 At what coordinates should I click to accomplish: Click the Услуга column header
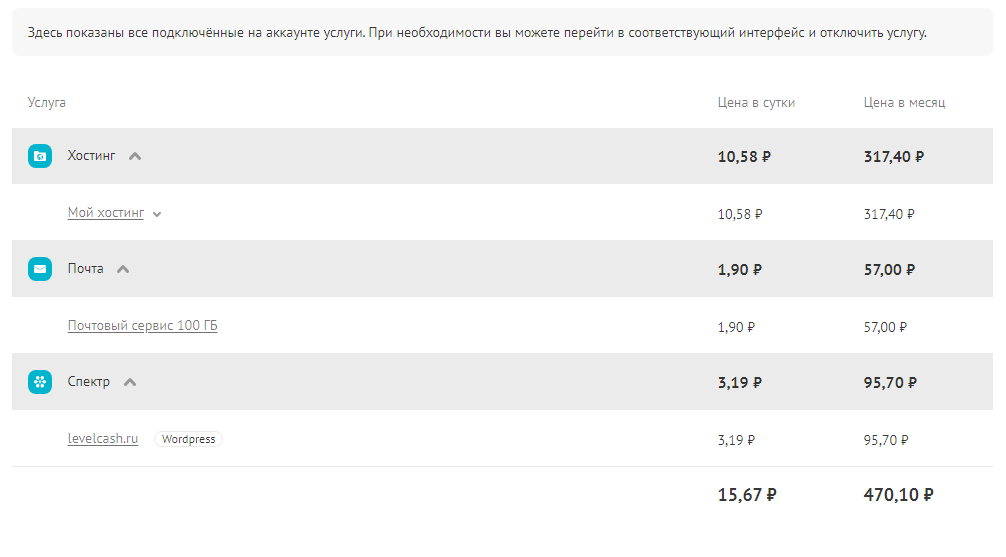[x=47, y=103]
